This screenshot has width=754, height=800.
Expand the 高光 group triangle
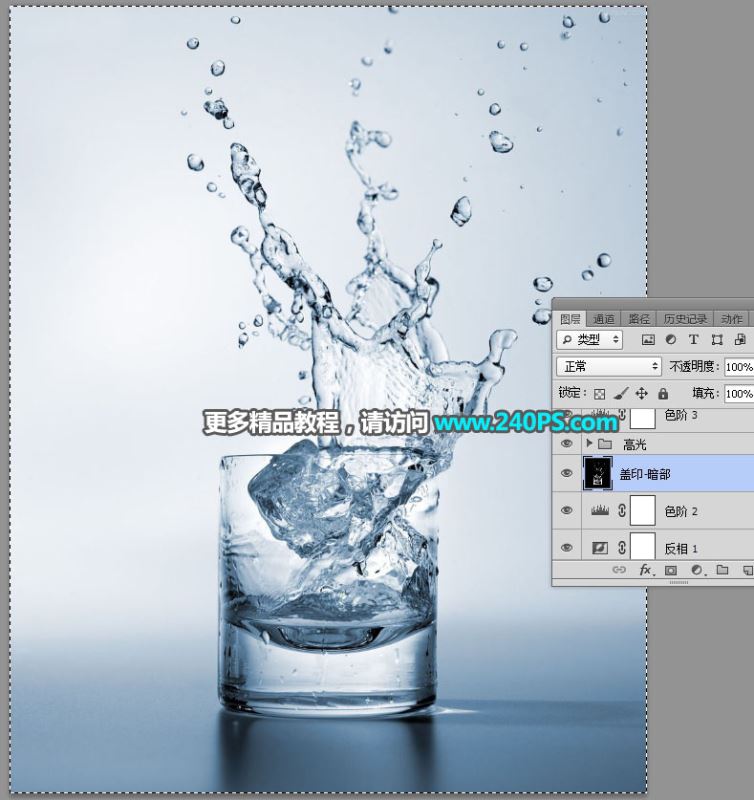coord(589,443)
